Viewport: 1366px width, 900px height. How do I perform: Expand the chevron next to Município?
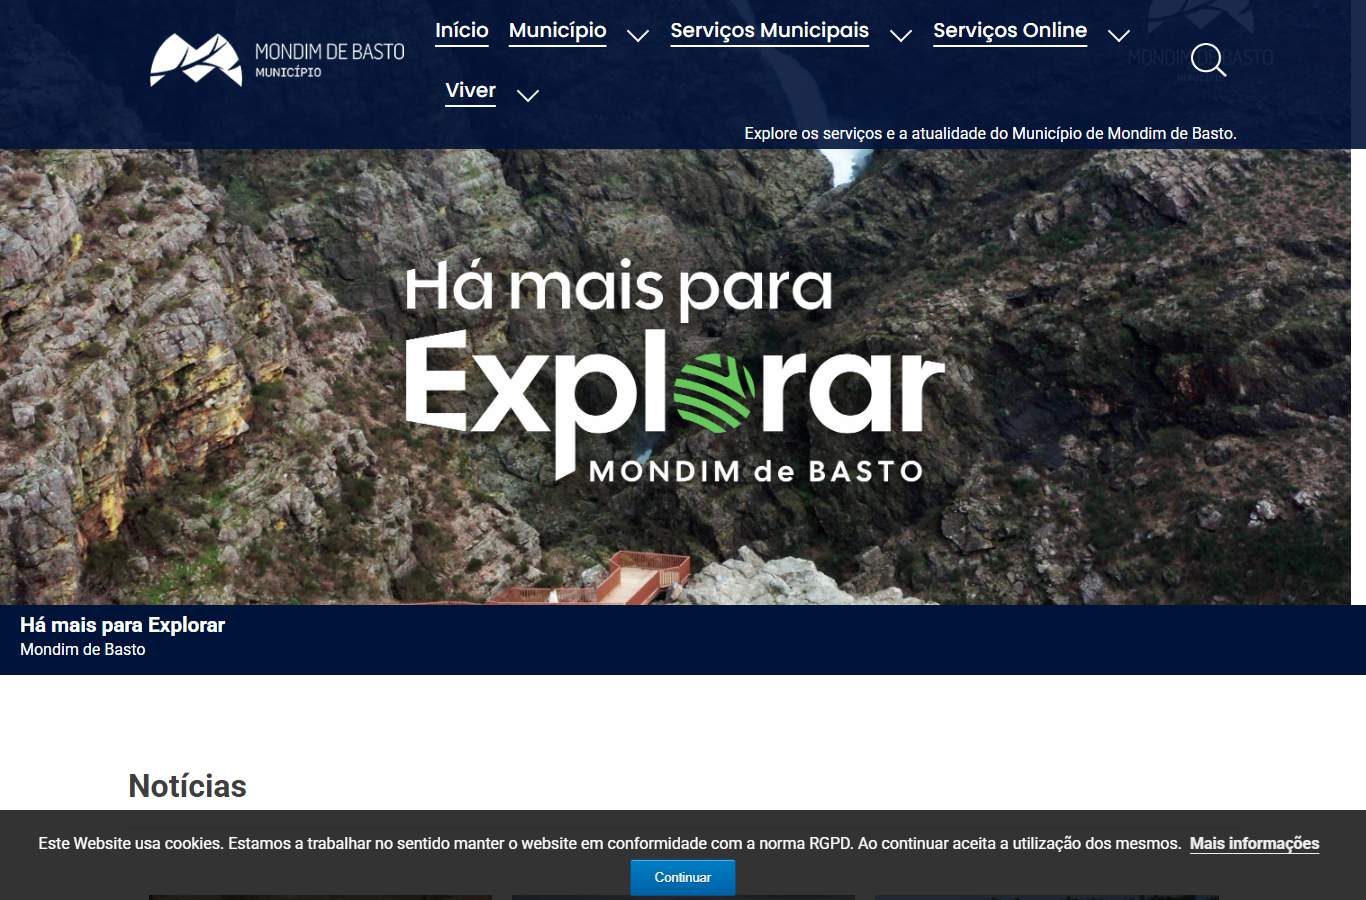[x=637, y=36]
